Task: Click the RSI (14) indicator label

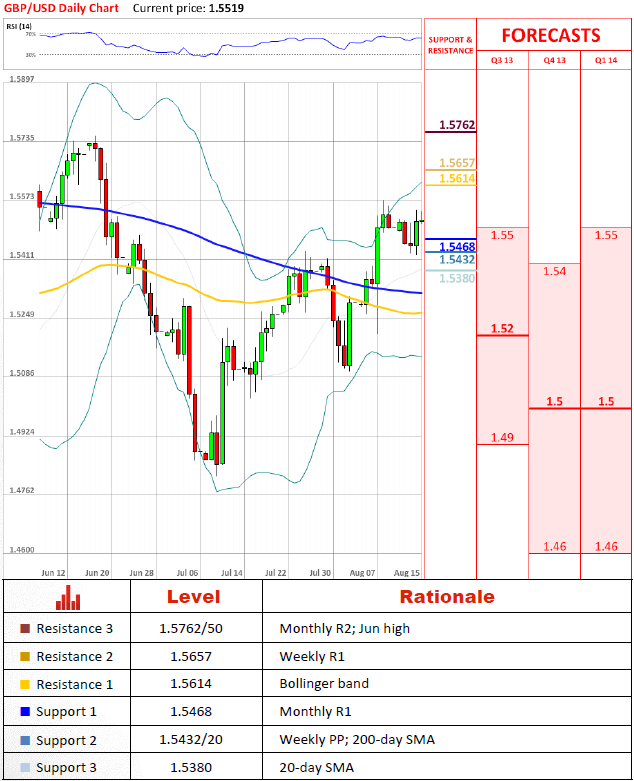Action: click(x=20, y=25)
